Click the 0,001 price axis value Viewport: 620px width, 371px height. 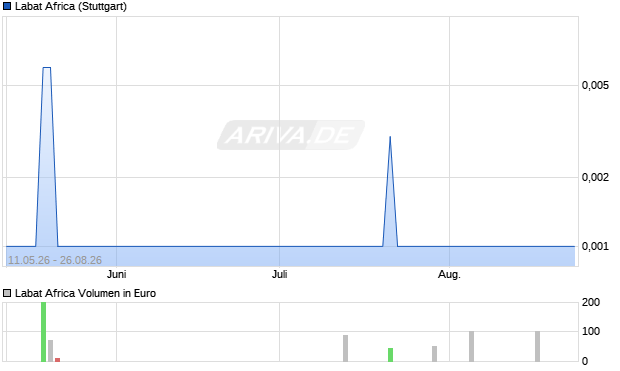[x=595, y=246]
